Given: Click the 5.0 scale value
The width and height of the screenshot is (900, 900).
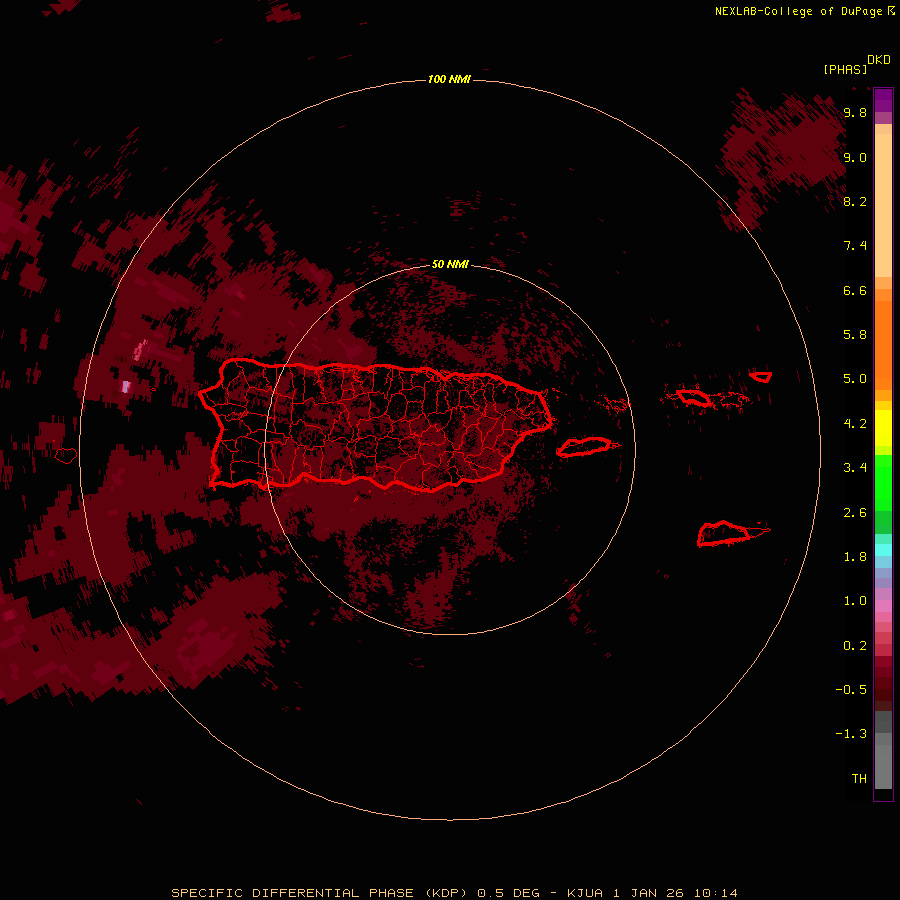Looking at the screenshot, I should (x=855, y=379).
